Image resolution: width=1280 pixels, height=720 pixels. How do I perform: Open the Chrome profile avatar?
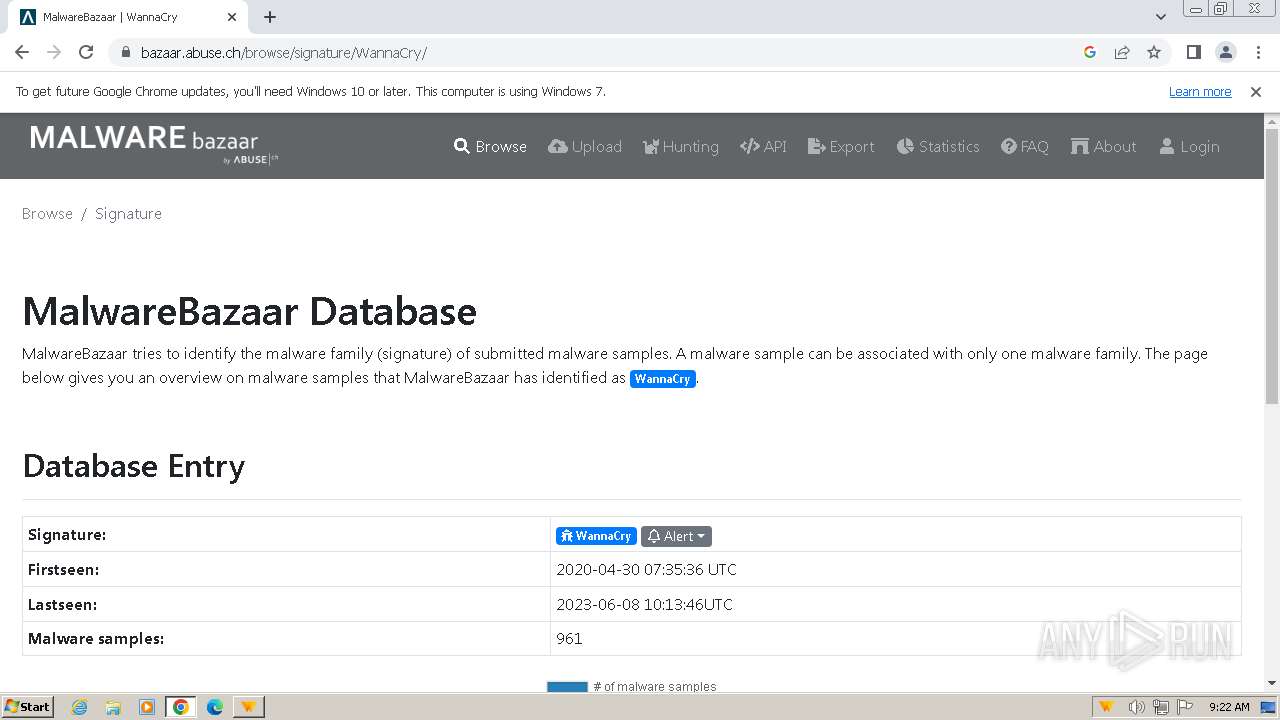pyautogui.click(x=1225, y=52)
